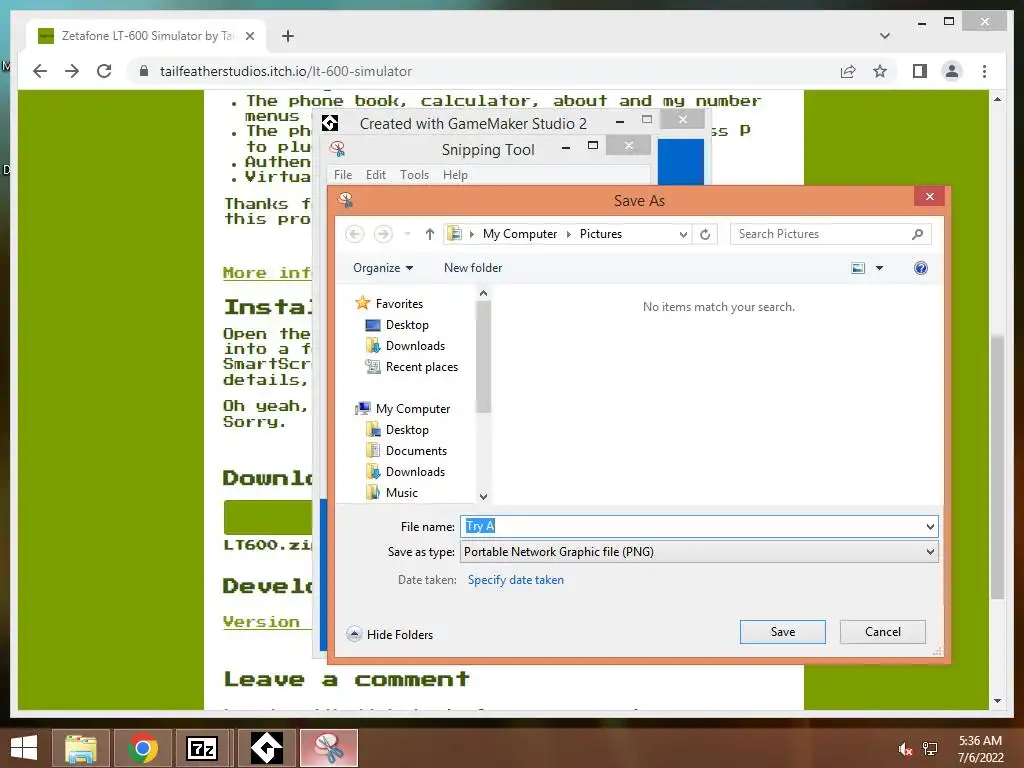Select My Computer in the address breadcrumb

click(x=520, y=234)
